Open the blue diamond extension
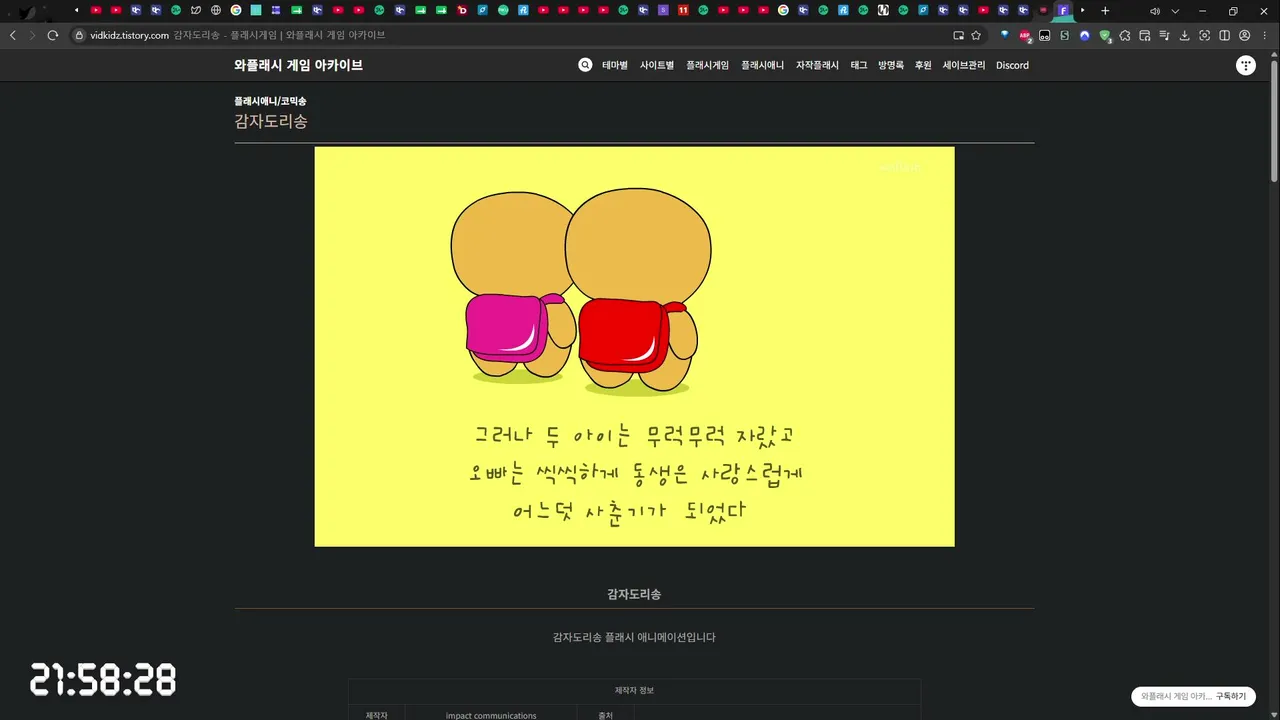The width and height of the screenshot is (1280, 720). pyautogui.click(x=1005, y=35)
